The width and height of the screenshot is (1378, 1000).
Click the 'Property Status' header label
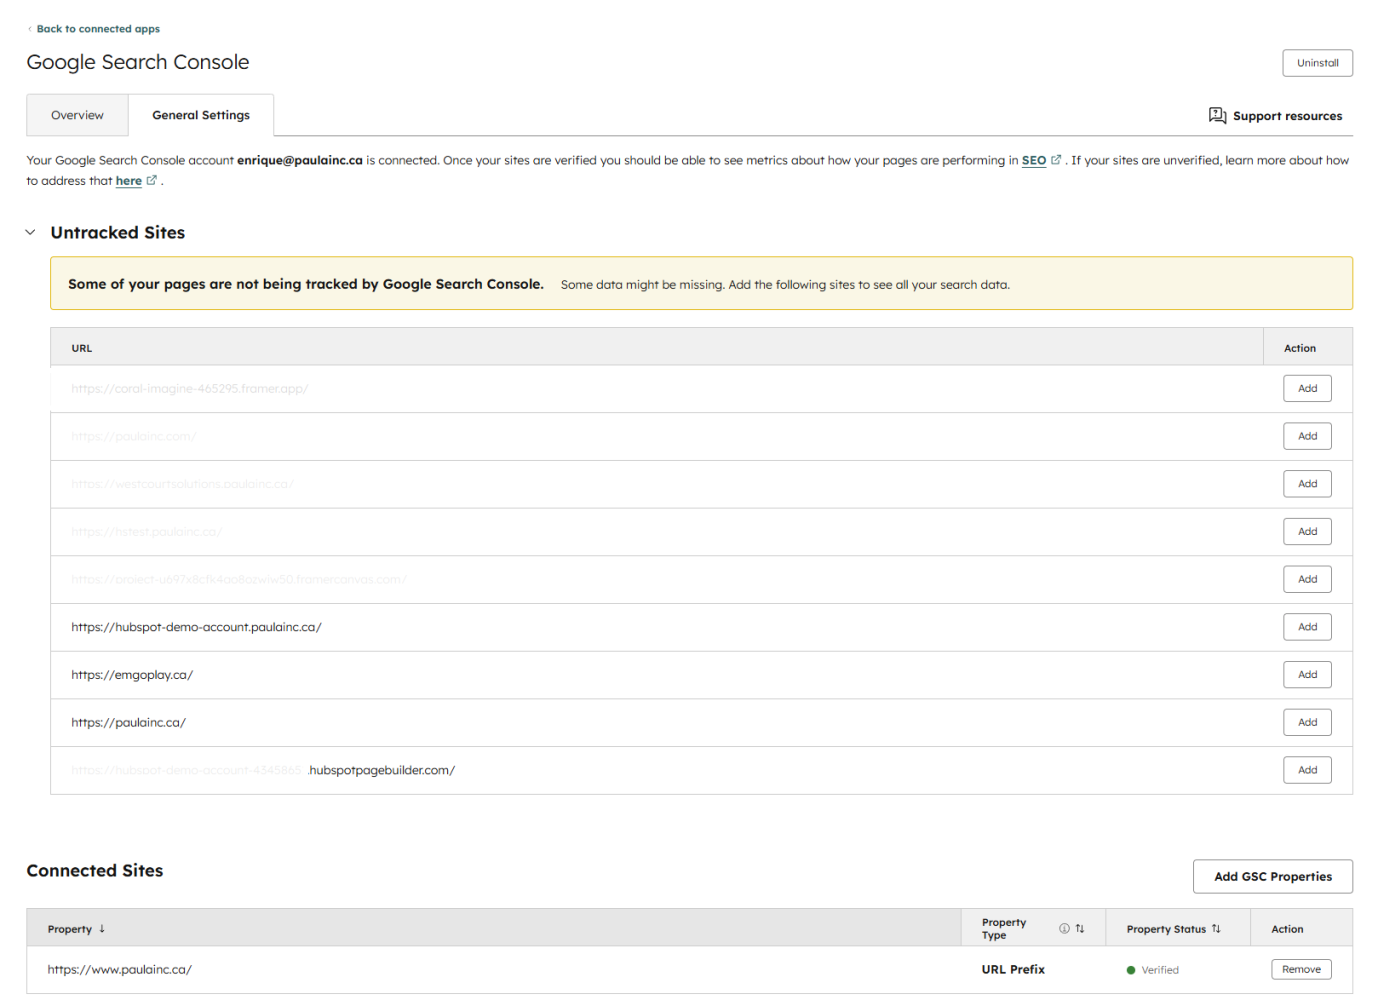(x=1166, y=929)
